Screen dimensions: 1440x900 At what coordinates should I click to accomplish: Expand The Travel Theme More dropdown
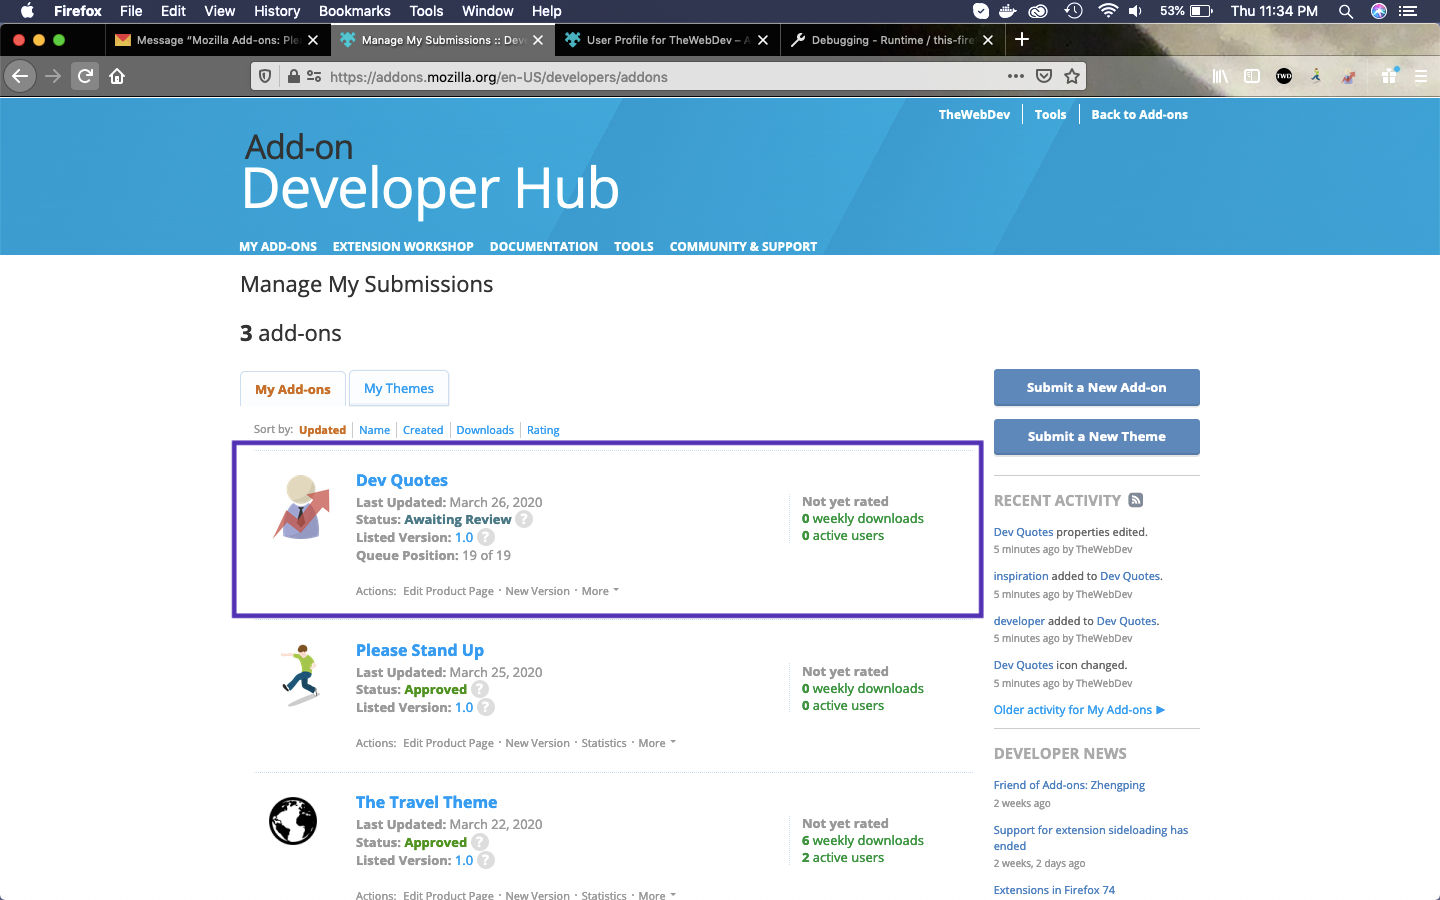tap(657, 895)
